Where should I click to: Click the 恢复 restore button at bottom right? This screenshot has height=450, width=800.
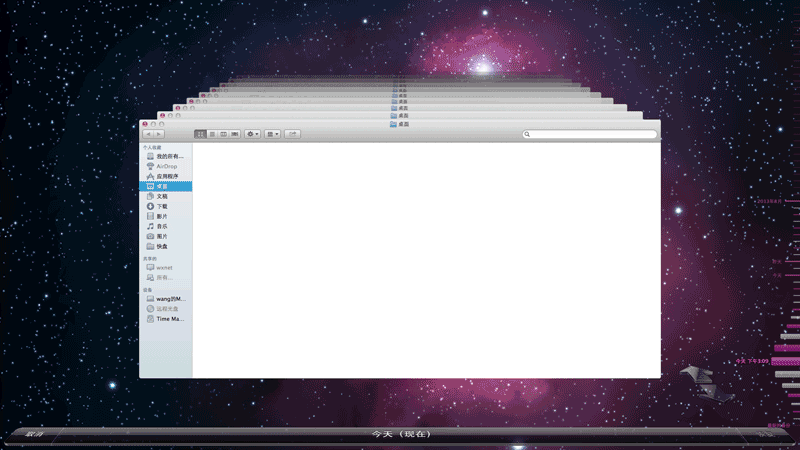point(765,435)
